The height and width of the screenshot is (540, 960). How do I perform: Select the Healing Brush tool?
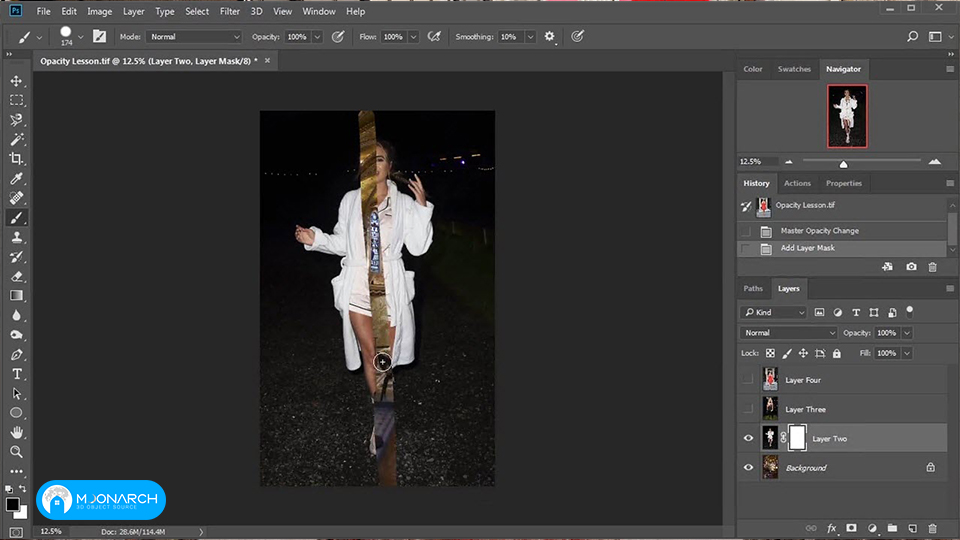[17, 198]
